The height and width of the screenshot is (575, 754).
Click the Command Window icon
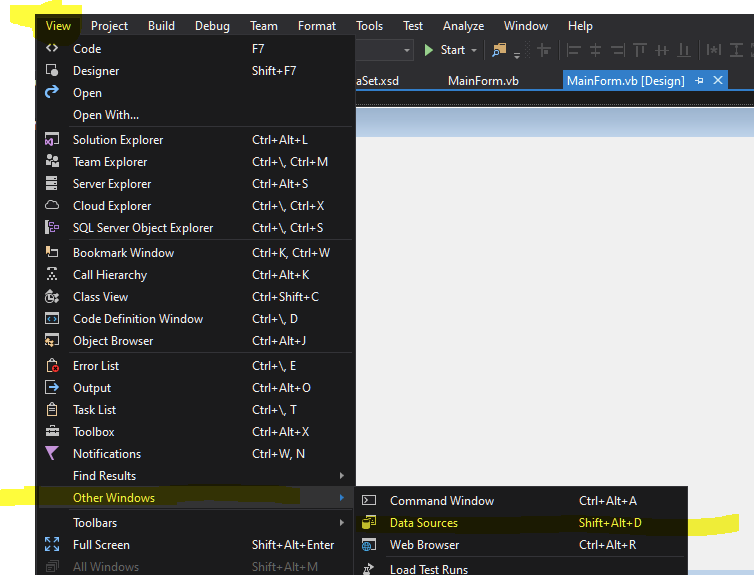tap(369, 500)
